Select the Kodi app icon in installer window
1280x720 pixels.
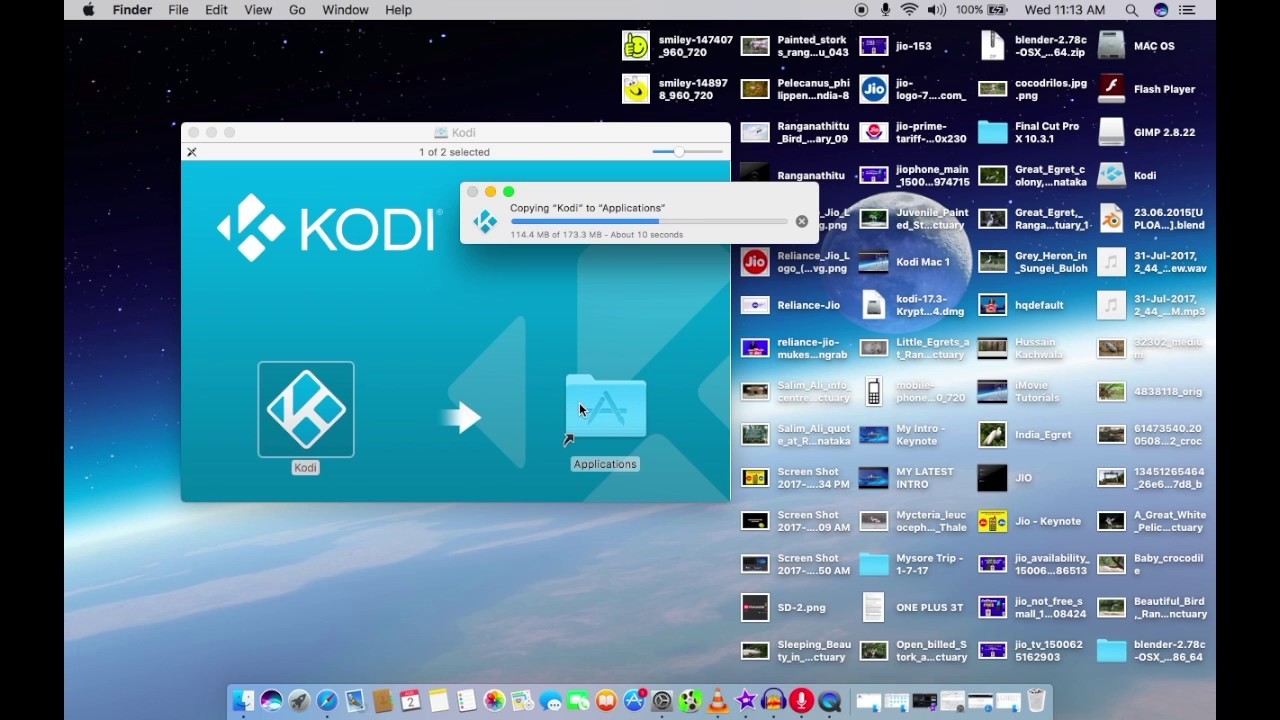click(306, 409)
